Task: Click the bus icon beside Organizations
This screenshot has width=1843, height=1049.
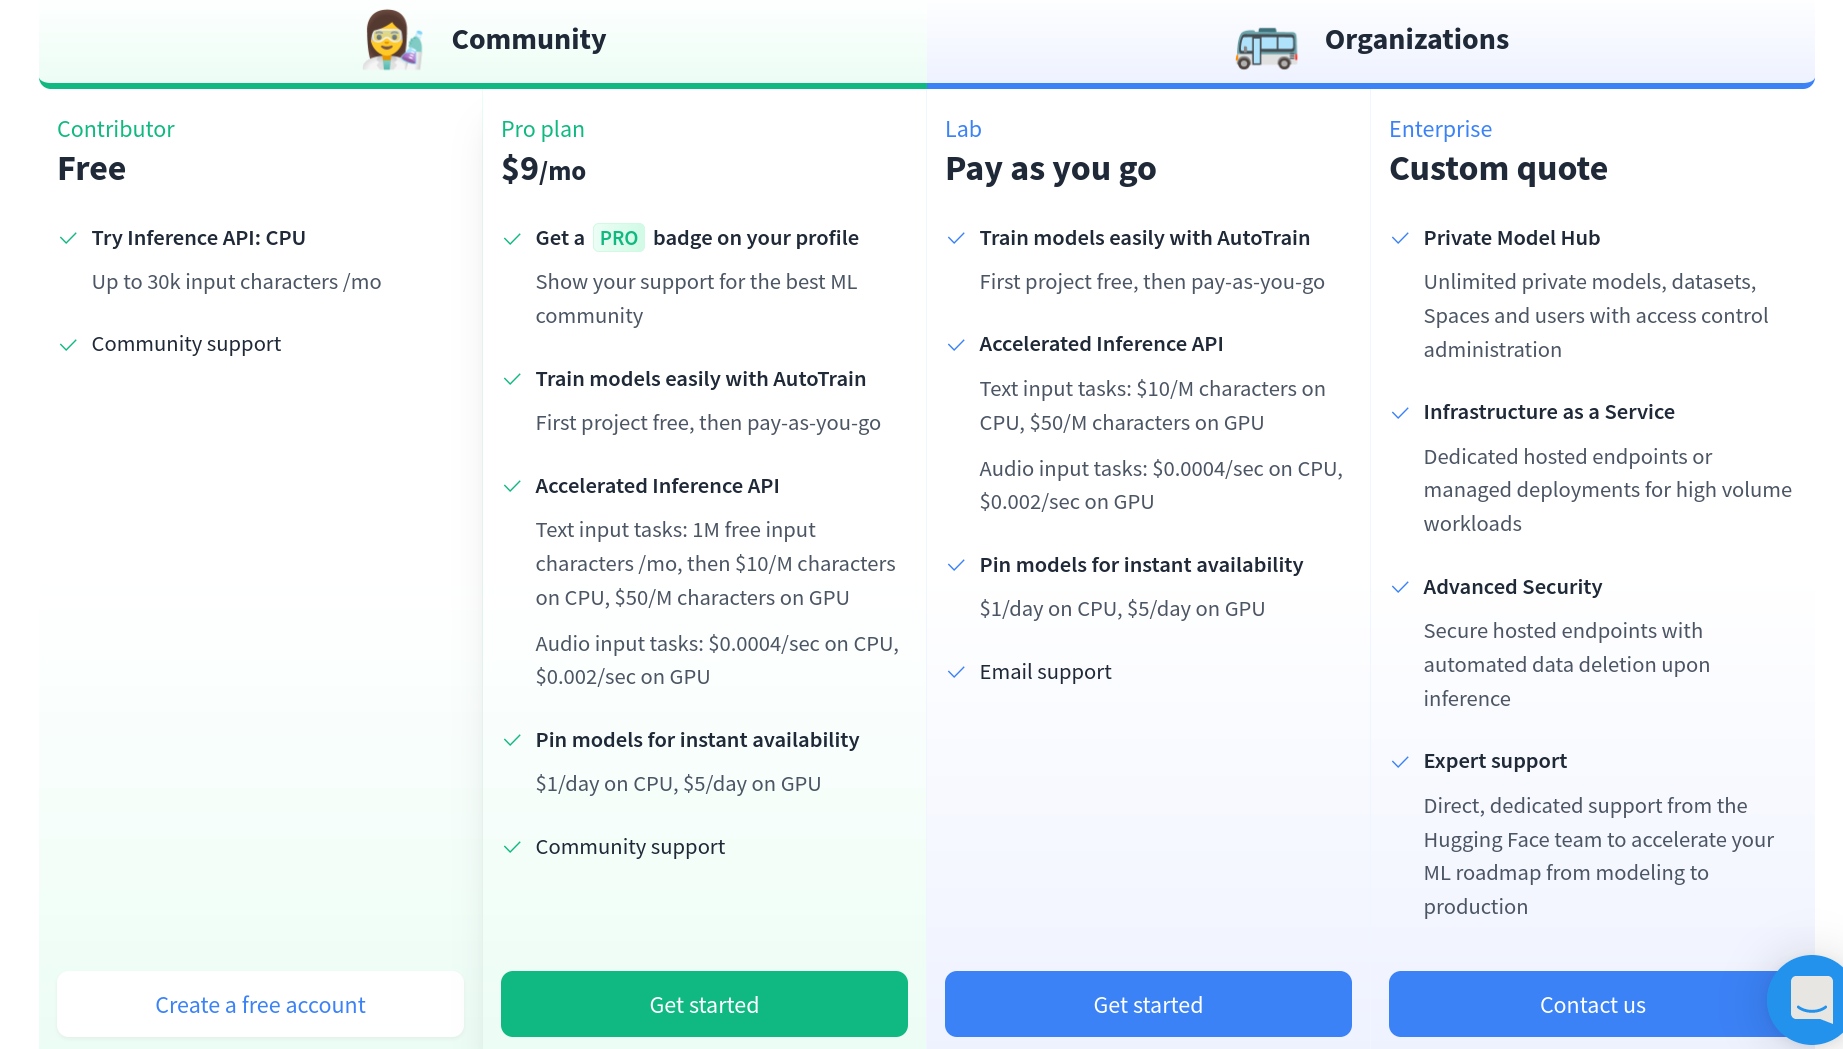Action: (x=1266, y=45)
